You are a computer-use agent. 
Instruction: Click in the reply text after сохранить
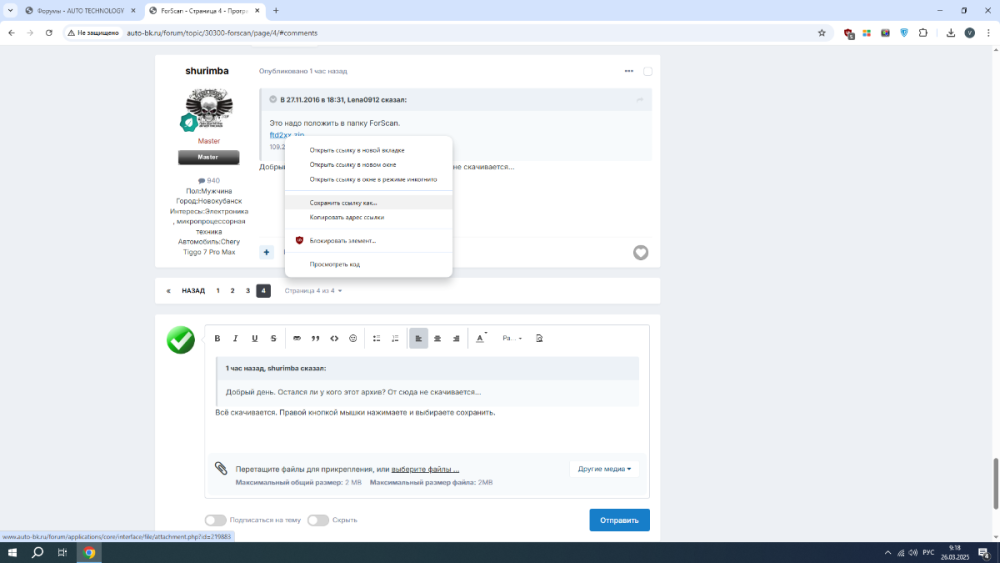(497, 413)
